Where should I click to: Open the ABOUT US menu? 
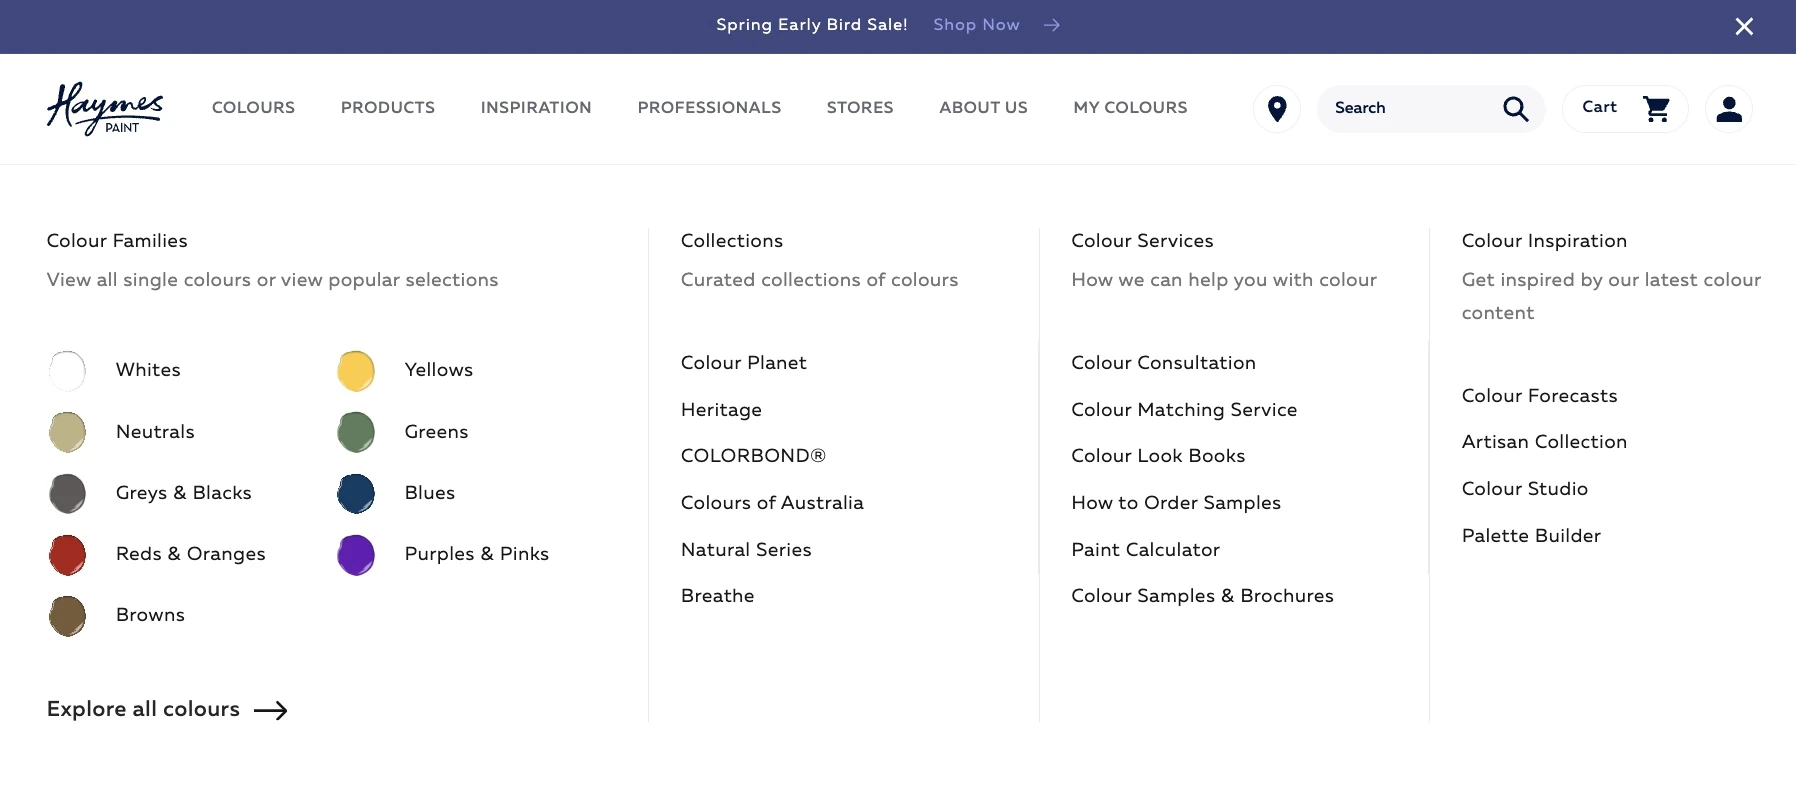pyautogui.click(x=983, y=108)
